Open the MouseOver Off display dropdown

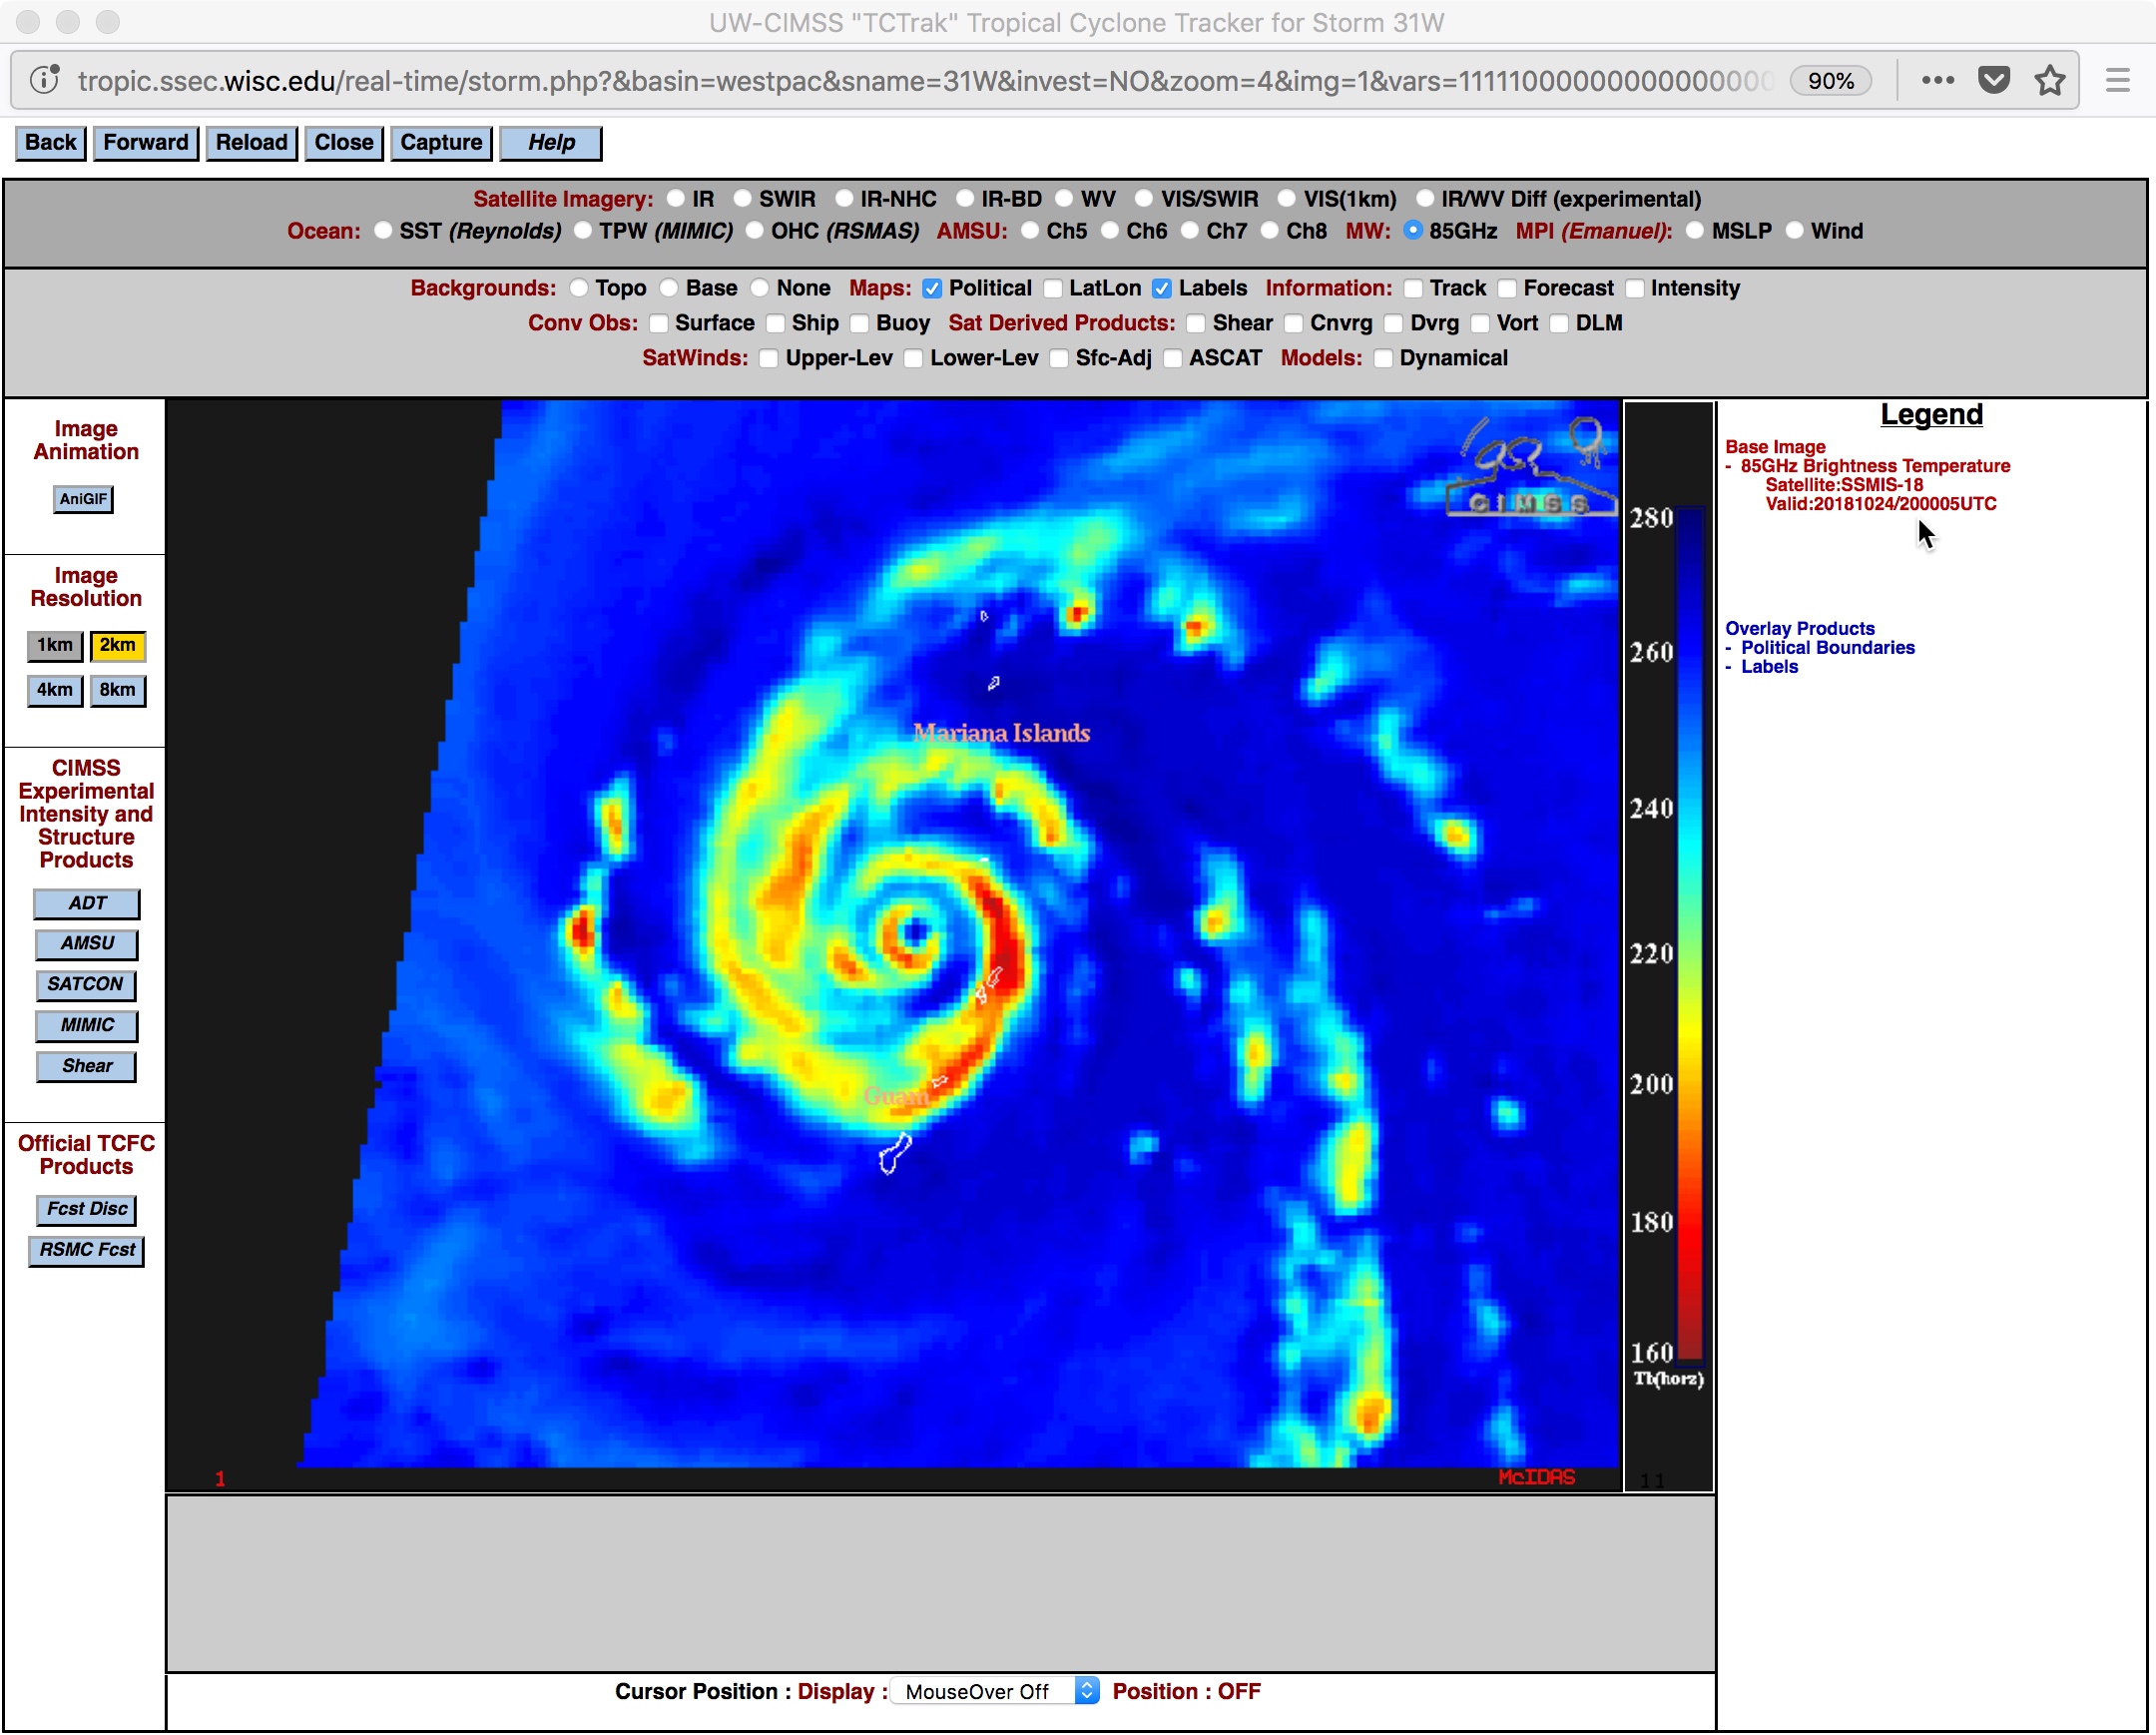(x=995, y=1691)
